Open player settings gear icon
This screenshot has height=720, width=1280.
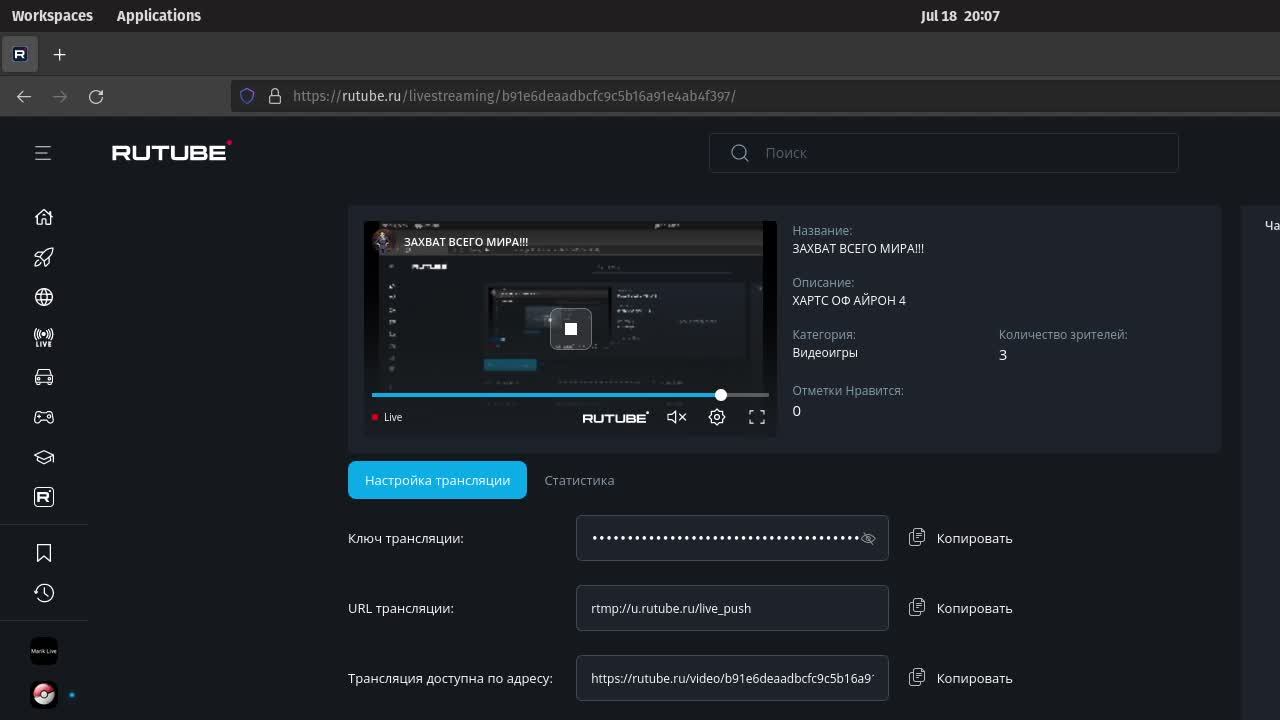tap(717, 417)
